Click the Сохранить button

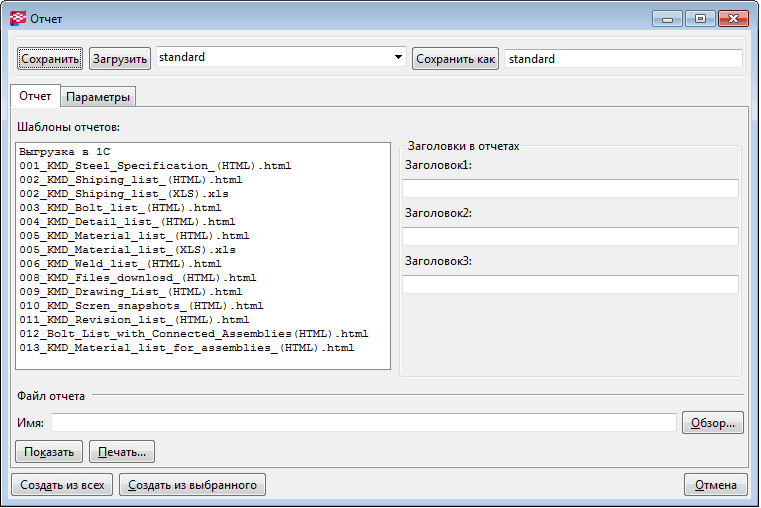(50, 59)
